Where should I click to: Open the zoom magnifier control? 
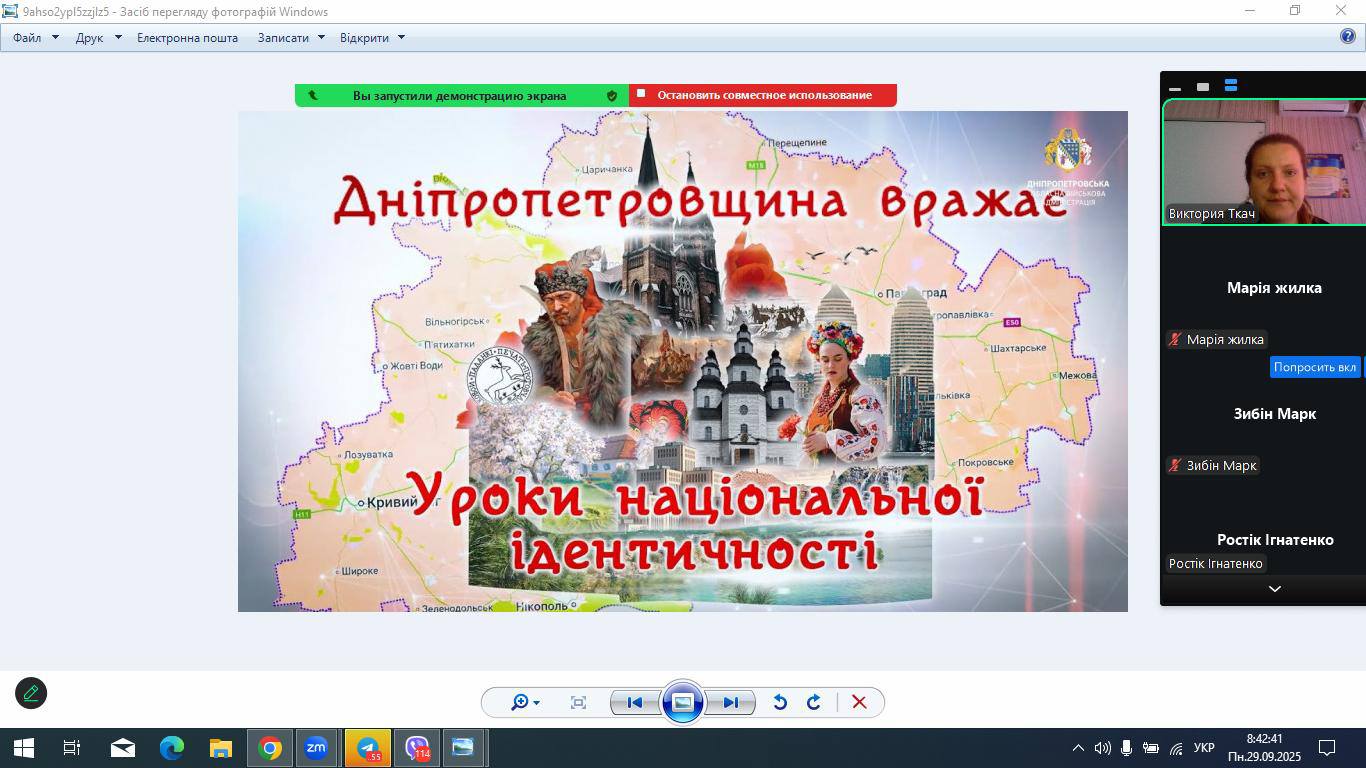[524, 702]
